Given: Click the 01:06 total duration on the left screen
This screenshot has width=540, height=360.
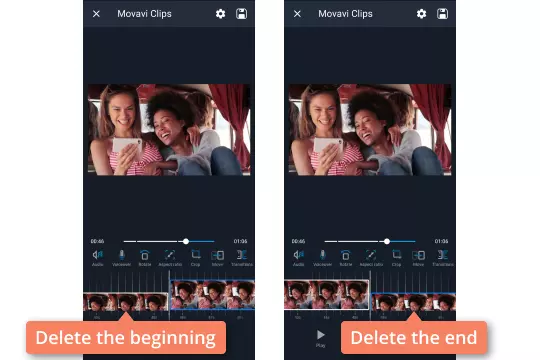Looking at the screenshot, I should pos(240,241).
